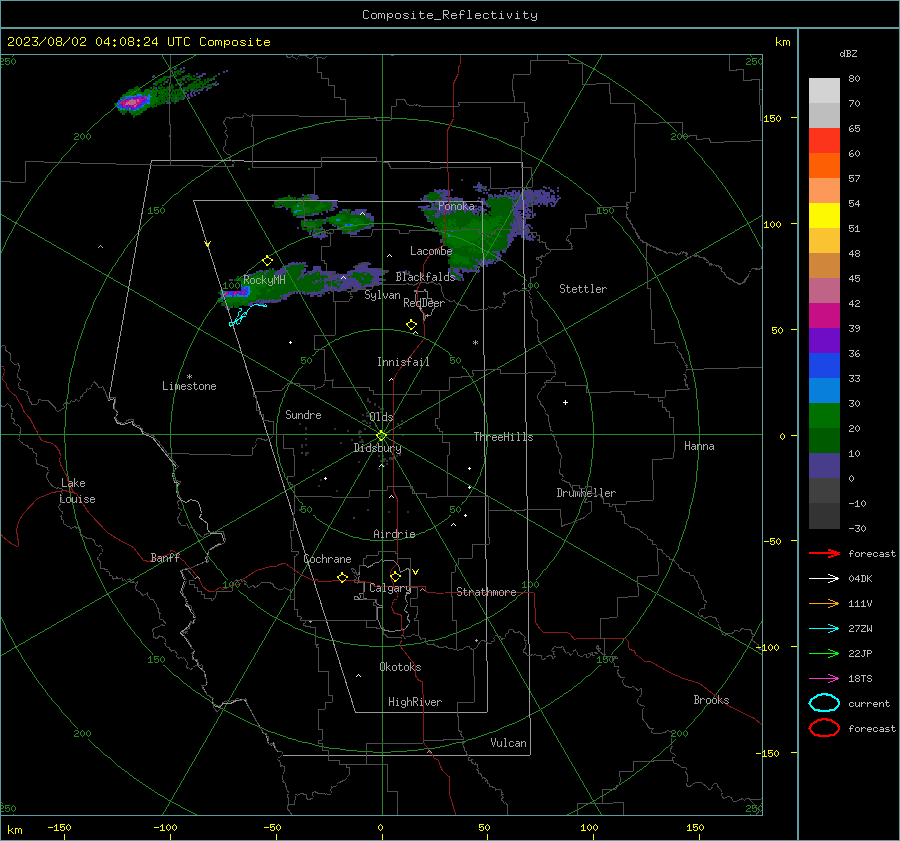Viewport: 900px width, 841px height.
Task: Click the Blackfalds city label
Action: click(425, 277)
